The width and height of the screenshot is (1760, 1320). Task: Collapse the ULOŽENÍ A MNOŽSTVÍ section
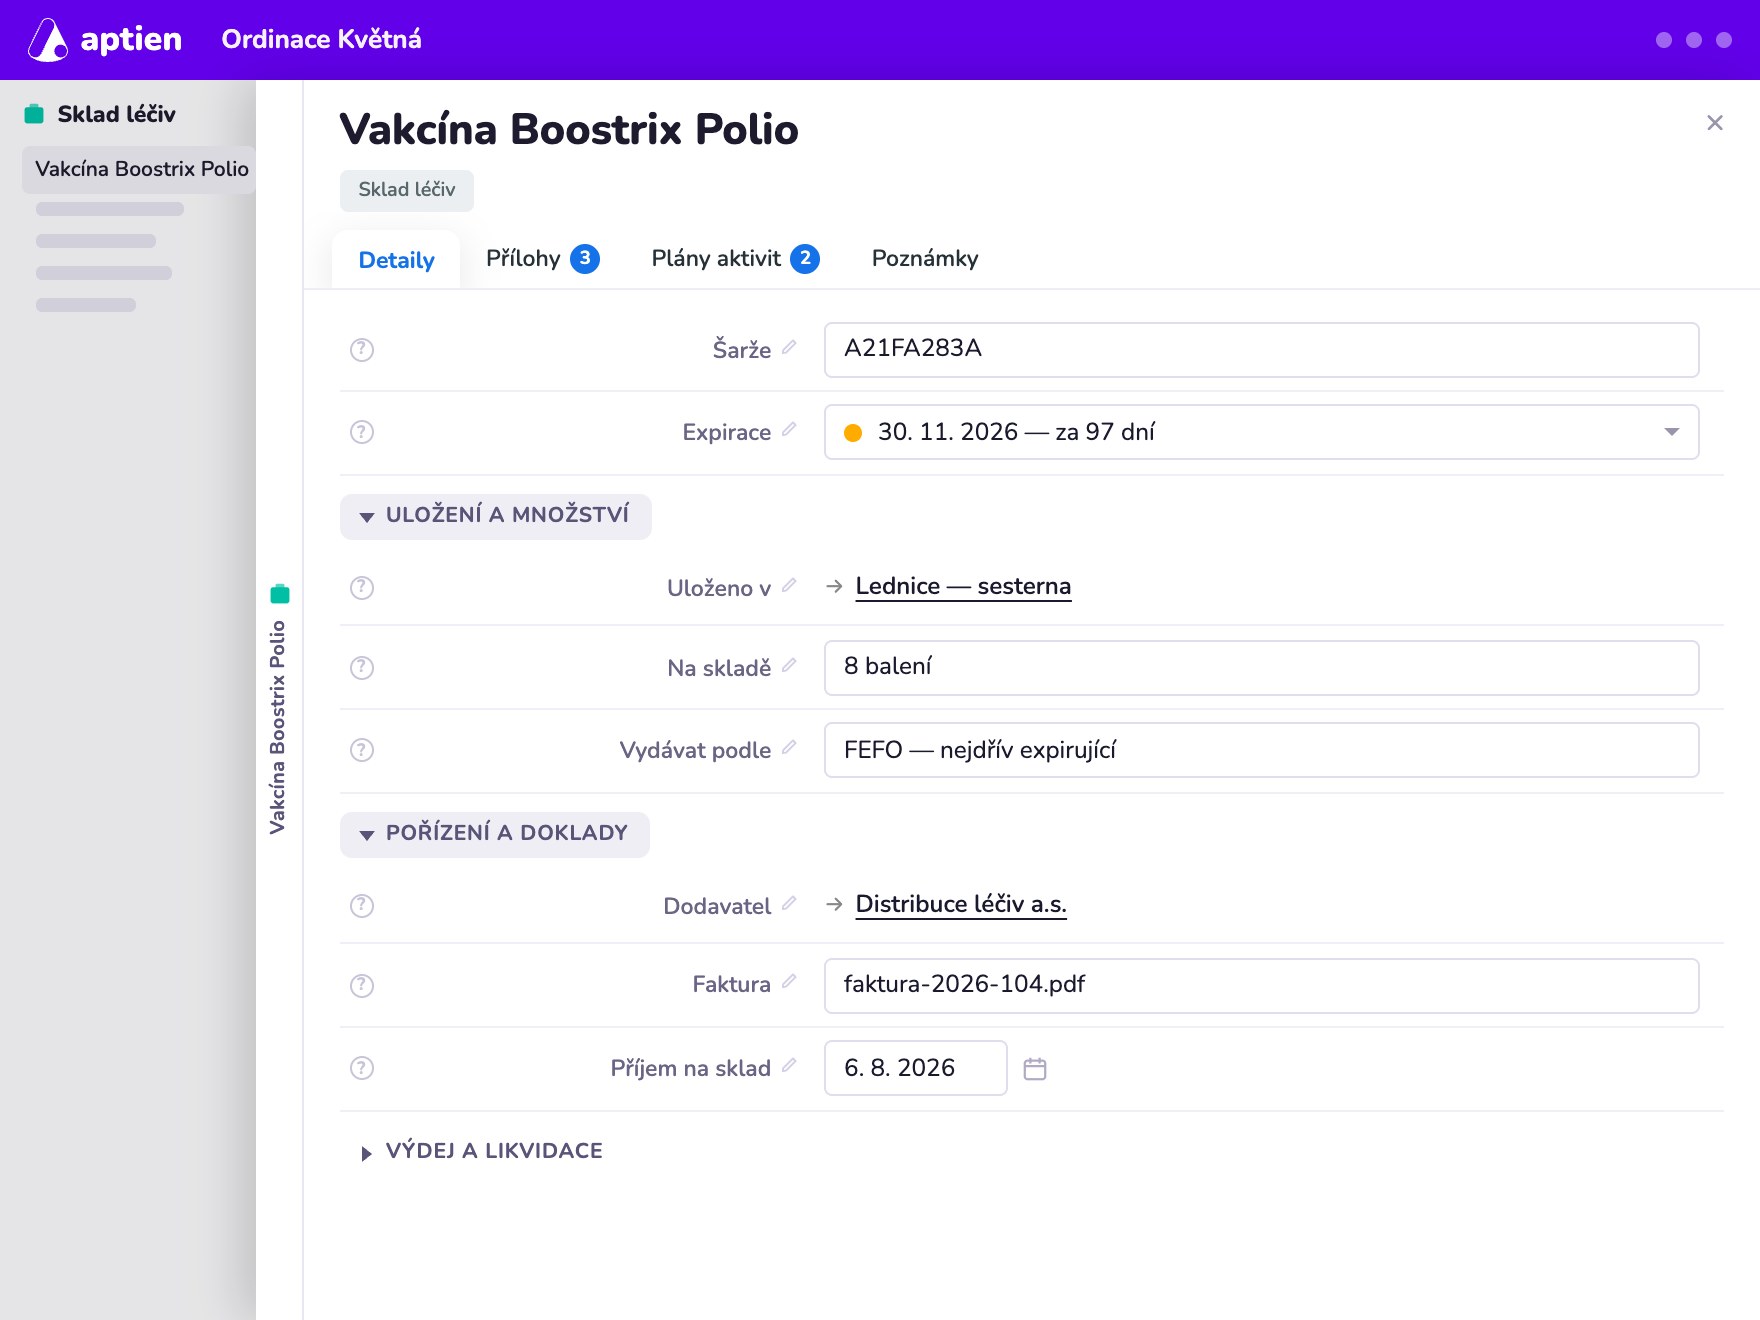(496, 516)
